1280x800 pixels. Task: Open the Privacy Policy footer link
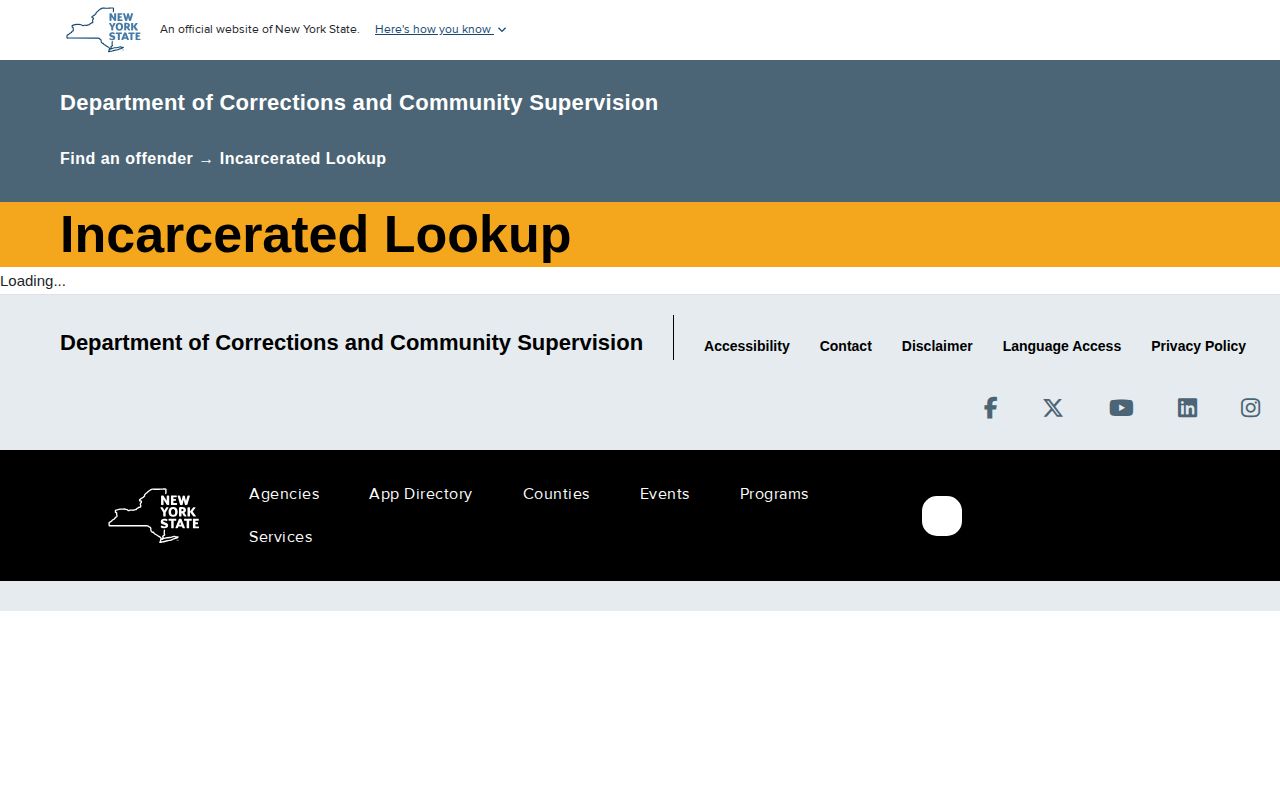coord(1198,346)
